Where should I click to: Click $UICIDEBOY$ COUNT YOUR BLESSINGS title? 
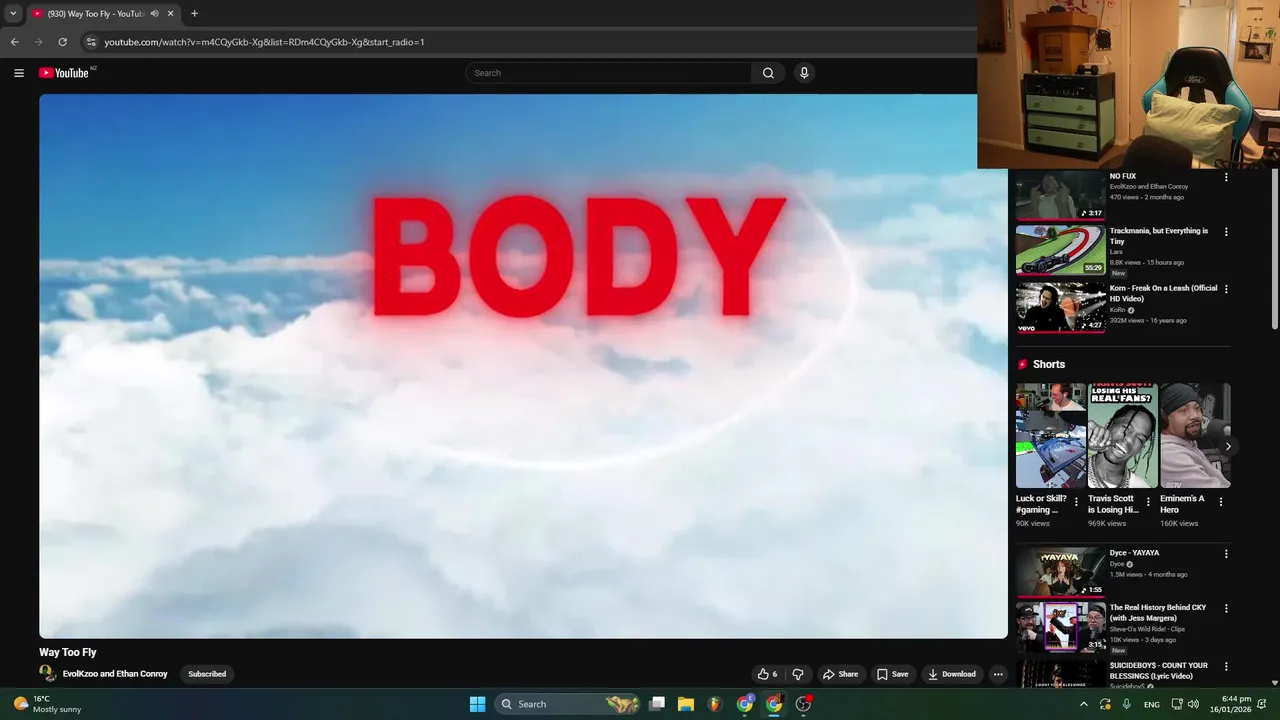1159,670
